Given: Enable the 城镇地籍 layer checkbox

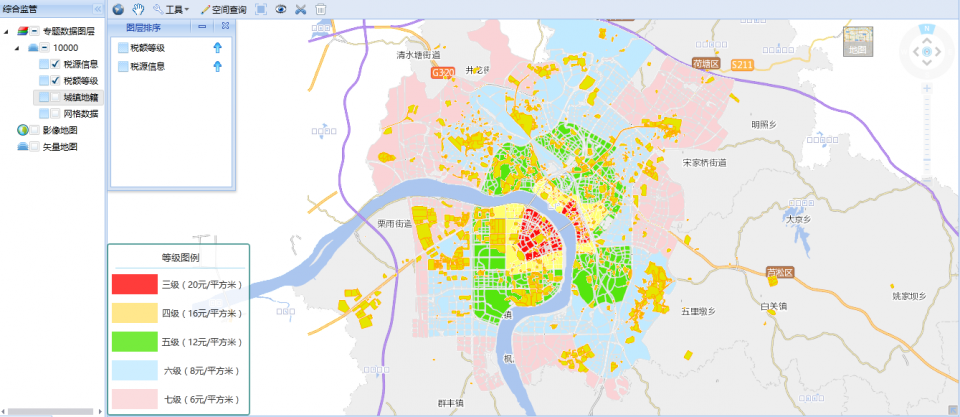Looking at the screenshot, I should (x=56, y=97).
